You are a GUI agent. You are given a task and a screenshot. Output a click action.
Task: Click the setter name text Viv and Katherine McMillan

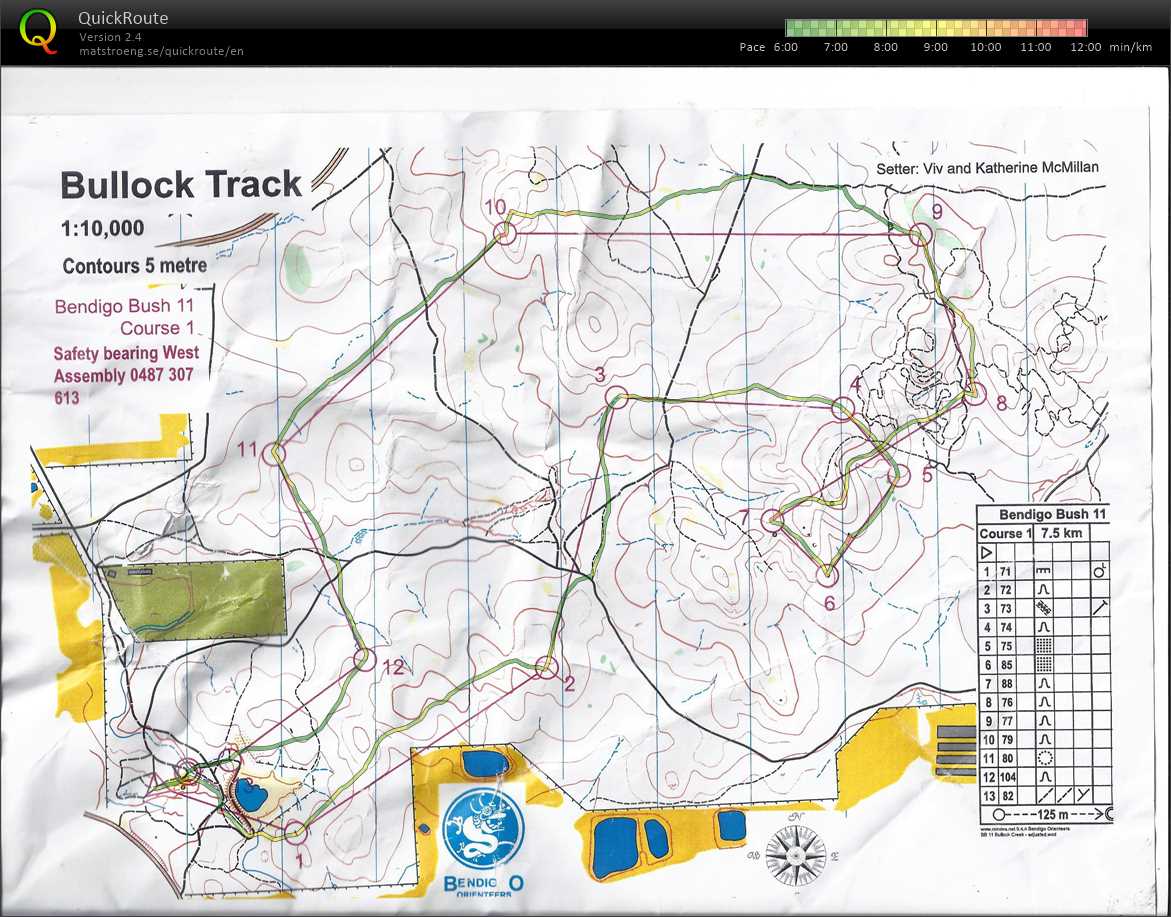[986, 168]
